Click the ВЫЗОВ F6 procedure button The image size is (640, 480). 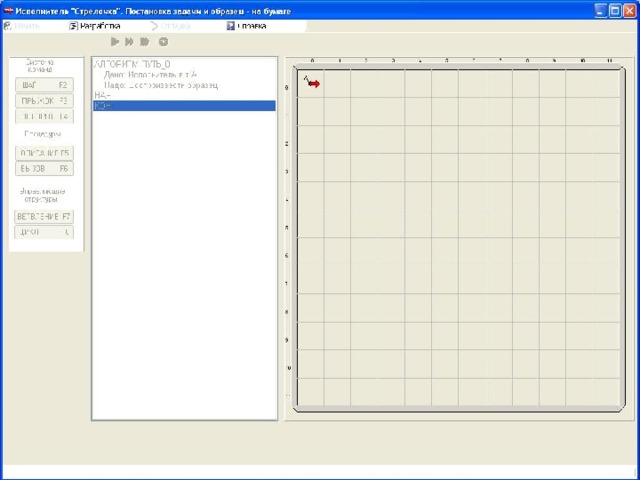pyautogui.click(x=44, y=169)
